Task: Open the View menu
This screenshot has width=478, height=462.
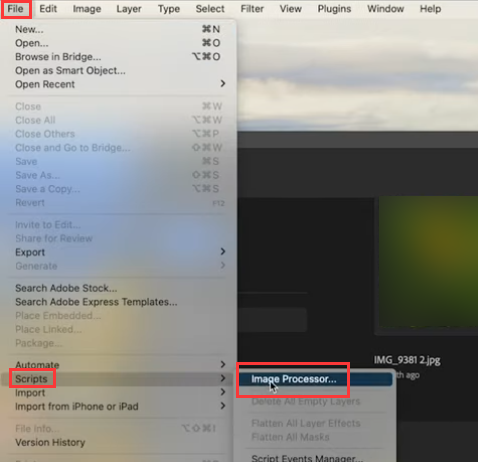Action: click(290, 9)
